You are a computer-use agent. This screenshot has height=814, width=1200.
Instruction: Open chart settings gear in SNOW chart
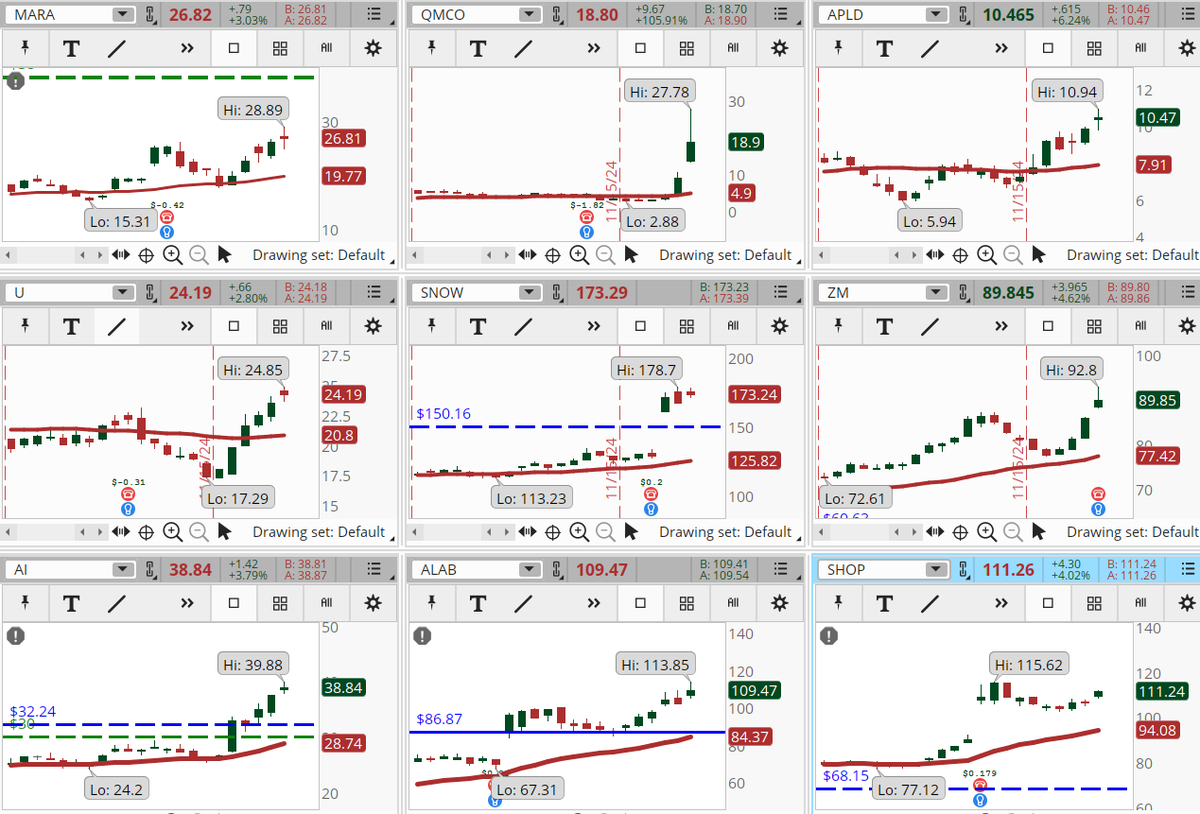[x=779, y=326]
